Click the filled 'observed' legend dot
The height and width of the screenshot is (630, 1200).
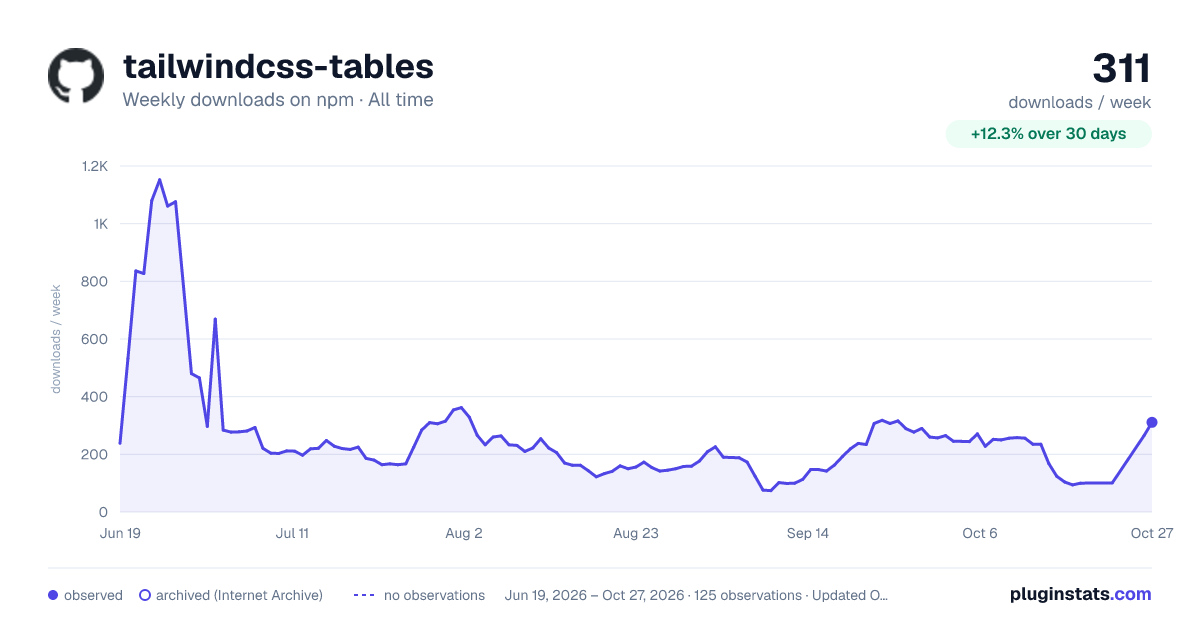[53, 595]
